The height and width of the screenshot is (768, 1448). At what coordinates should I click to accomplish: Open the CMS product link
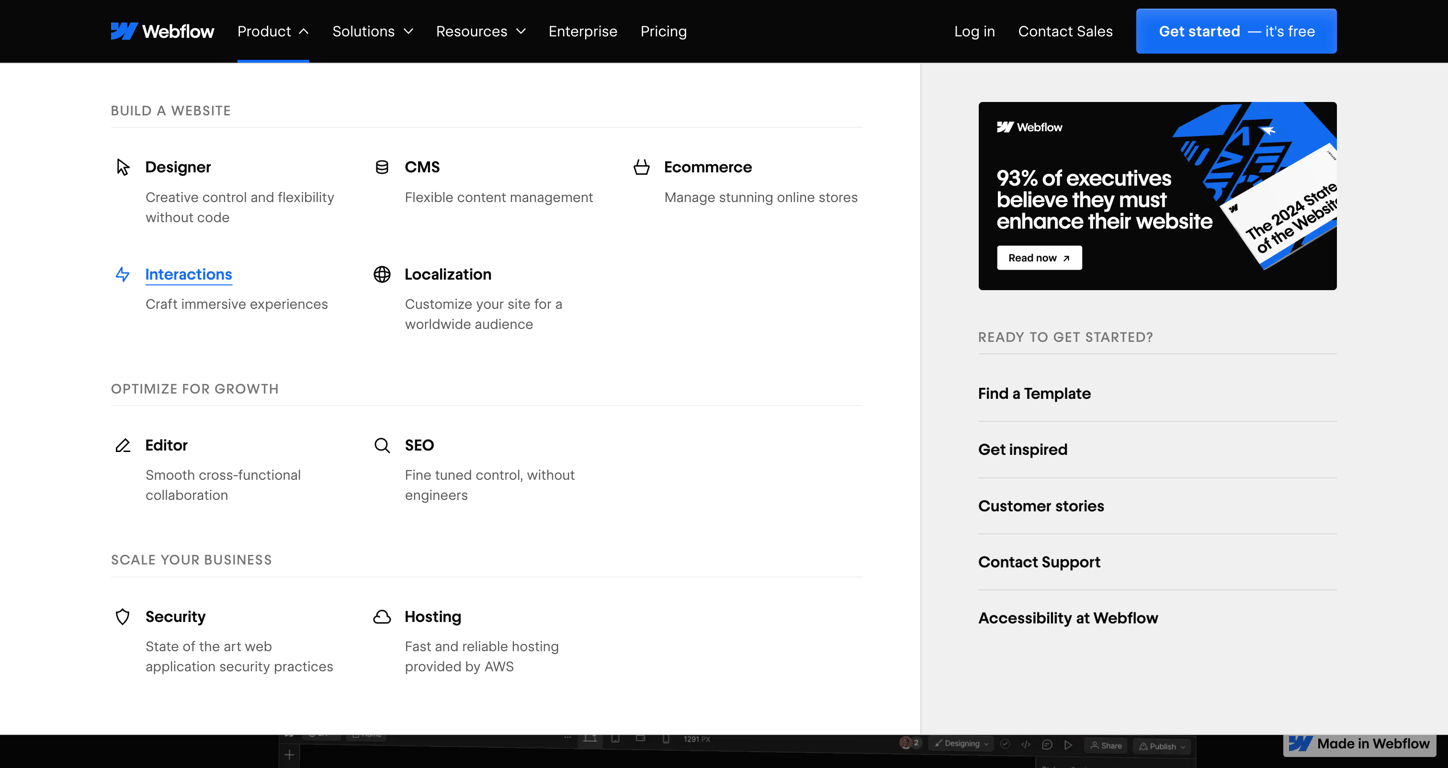pyautogui.click(x=422, y=167)
